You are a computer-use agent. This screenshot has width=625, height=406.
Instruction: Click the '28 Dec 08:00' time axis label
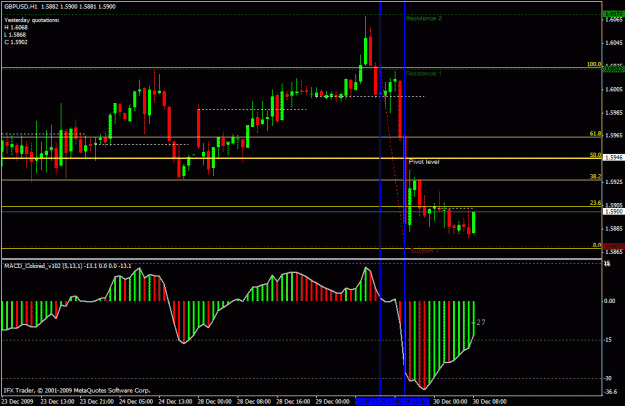click(254, 401)
